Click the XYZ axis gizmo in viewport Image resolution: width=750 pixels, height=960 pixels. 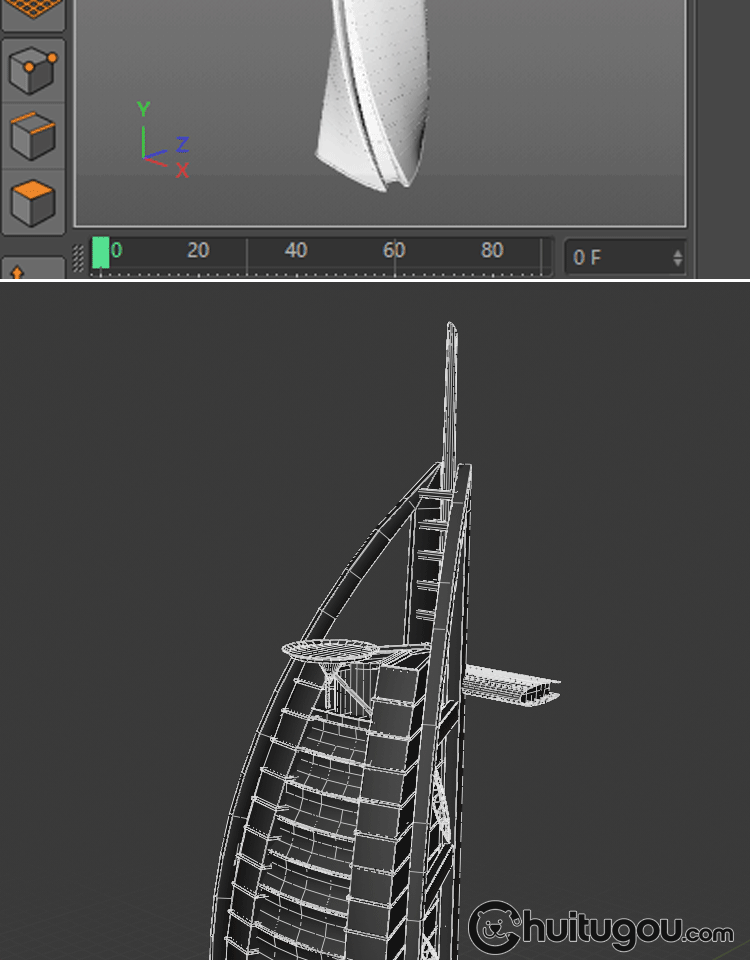tap(163, 141)
